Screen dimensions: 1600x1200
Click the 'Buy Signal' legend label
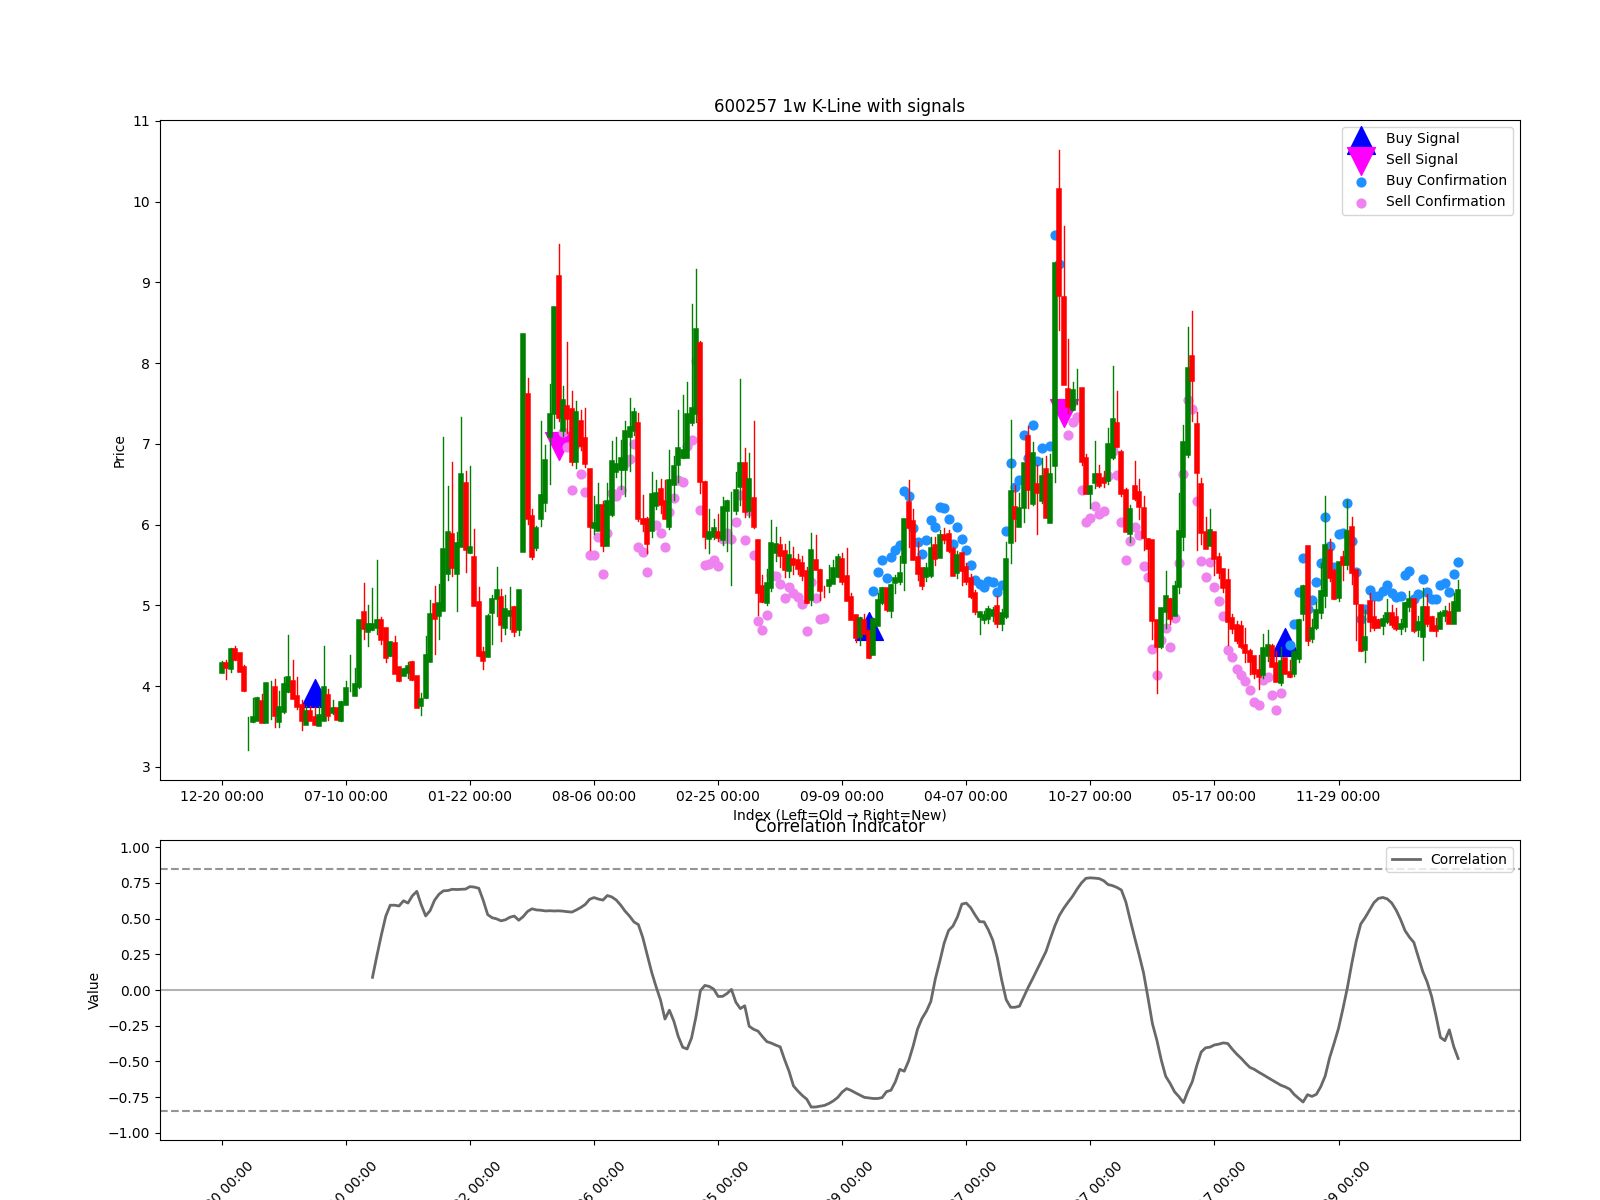pos(1422,139)
